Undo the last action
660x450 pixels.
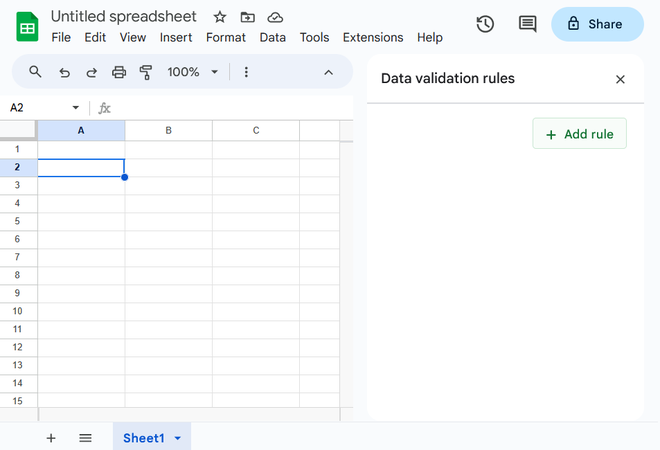pos(65,72)
